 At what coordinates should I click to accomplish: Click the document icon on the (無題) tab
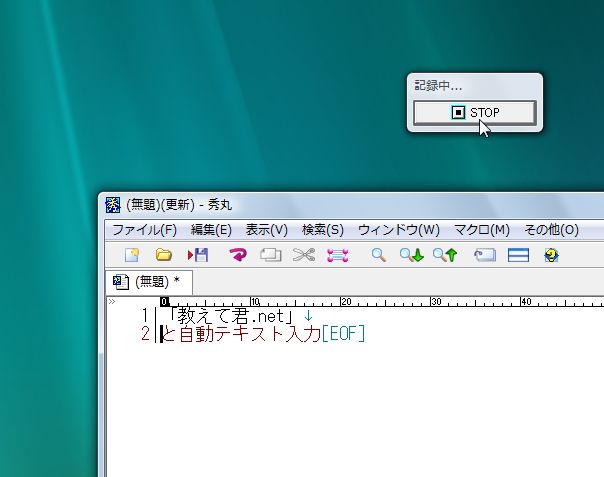(121, 282)
